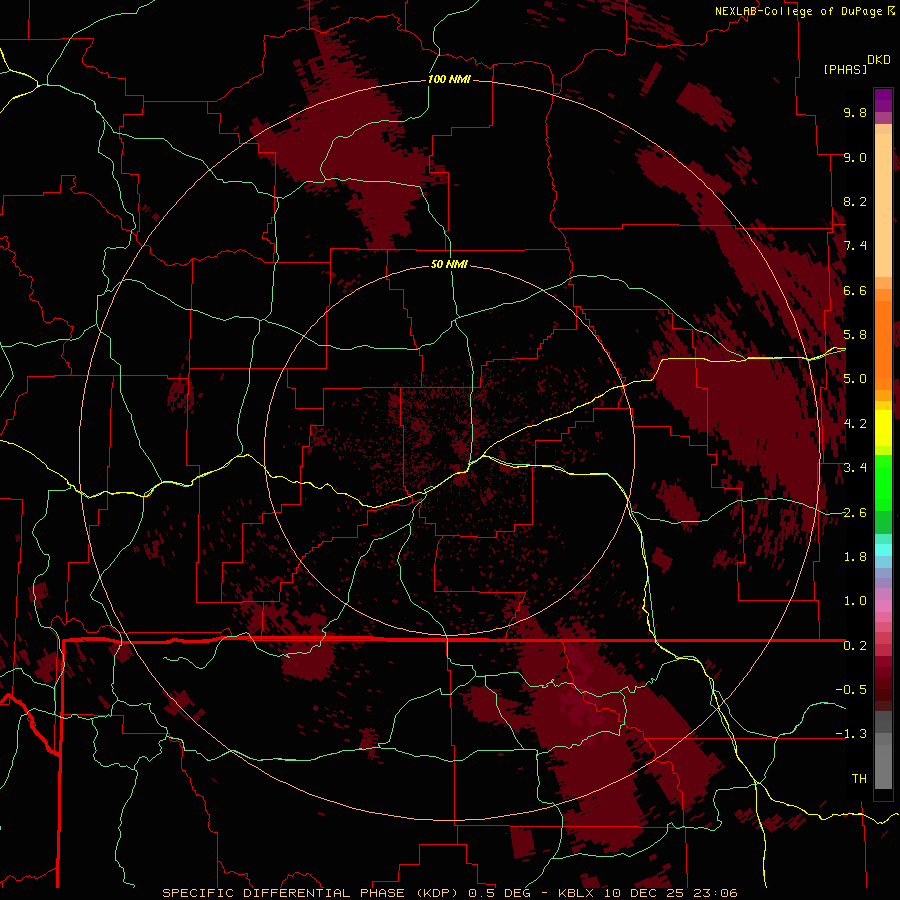900x900 pixels.
Task: Click the cyan segment of the color bar
Action: point(883,549)
